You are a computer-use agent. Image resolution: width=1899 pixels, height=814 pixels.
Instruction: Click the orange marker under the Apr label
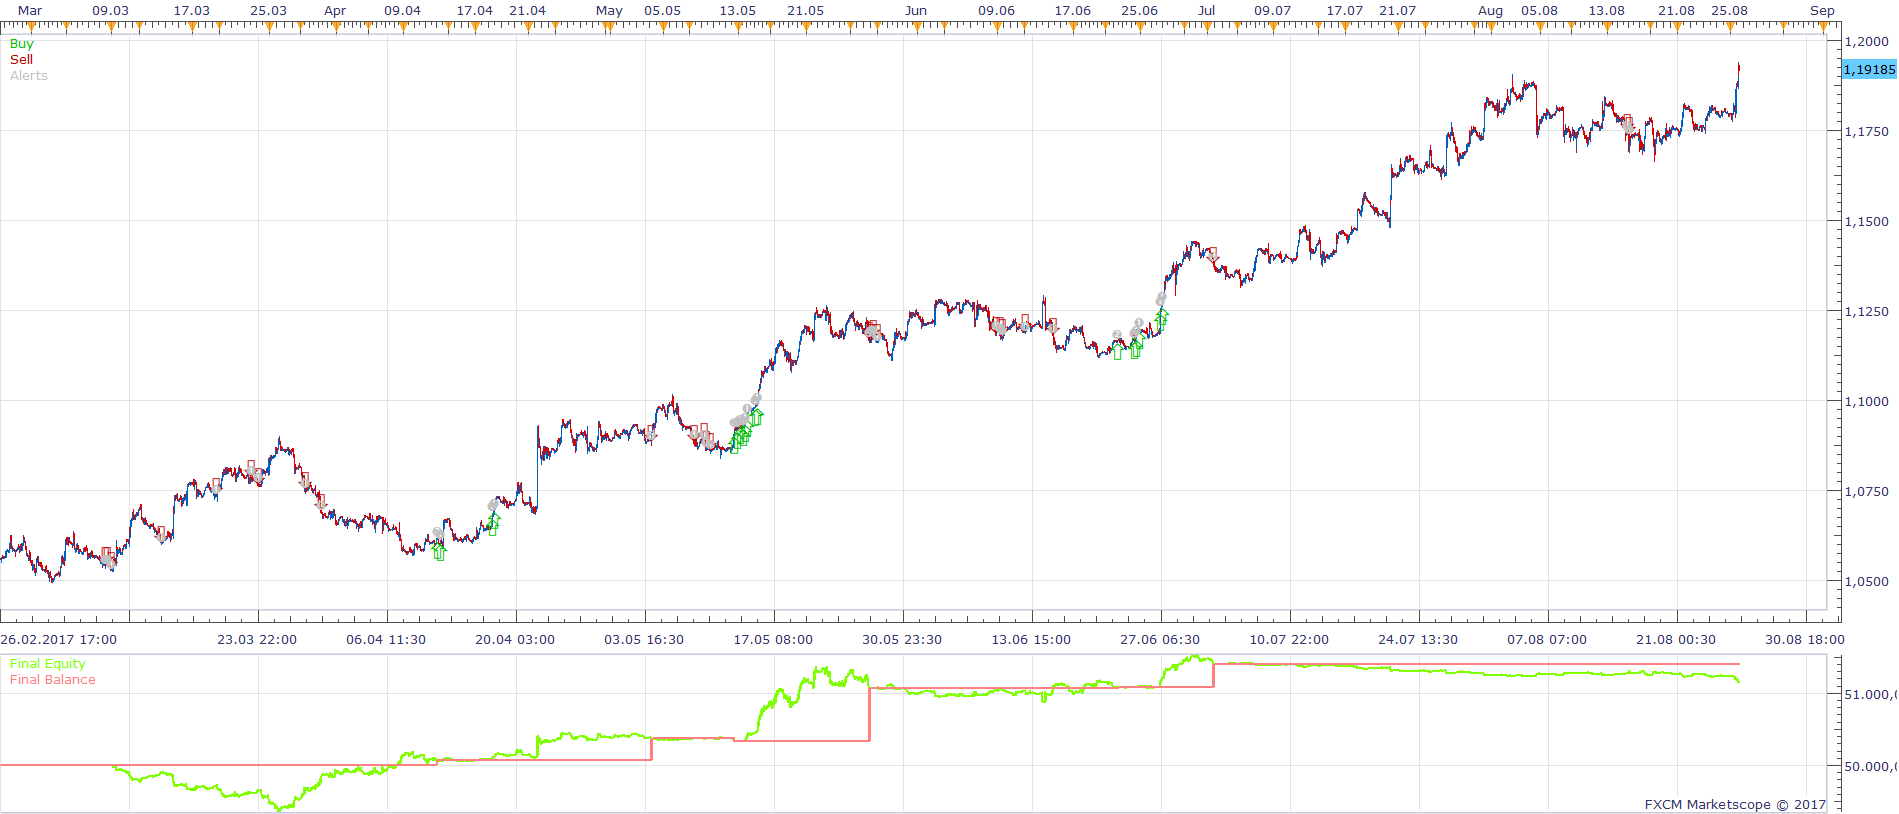[x=334, y=28]
